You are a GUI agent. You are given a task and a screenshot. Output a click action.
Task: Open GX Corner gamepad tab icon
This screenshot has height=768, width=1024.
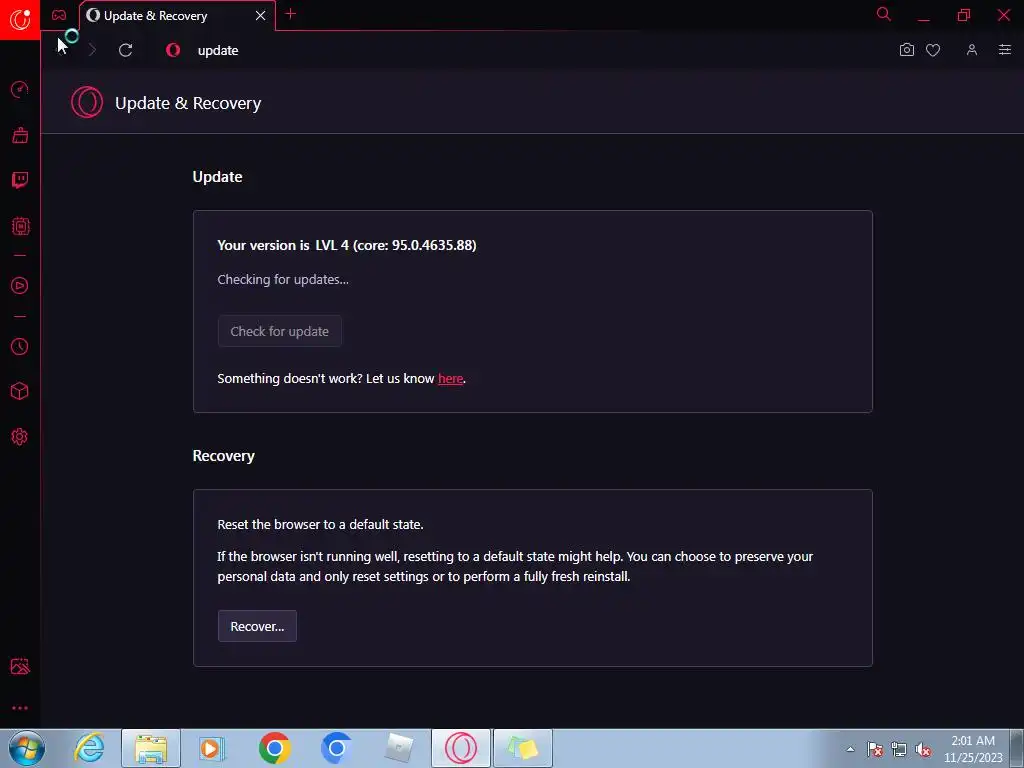59,15
